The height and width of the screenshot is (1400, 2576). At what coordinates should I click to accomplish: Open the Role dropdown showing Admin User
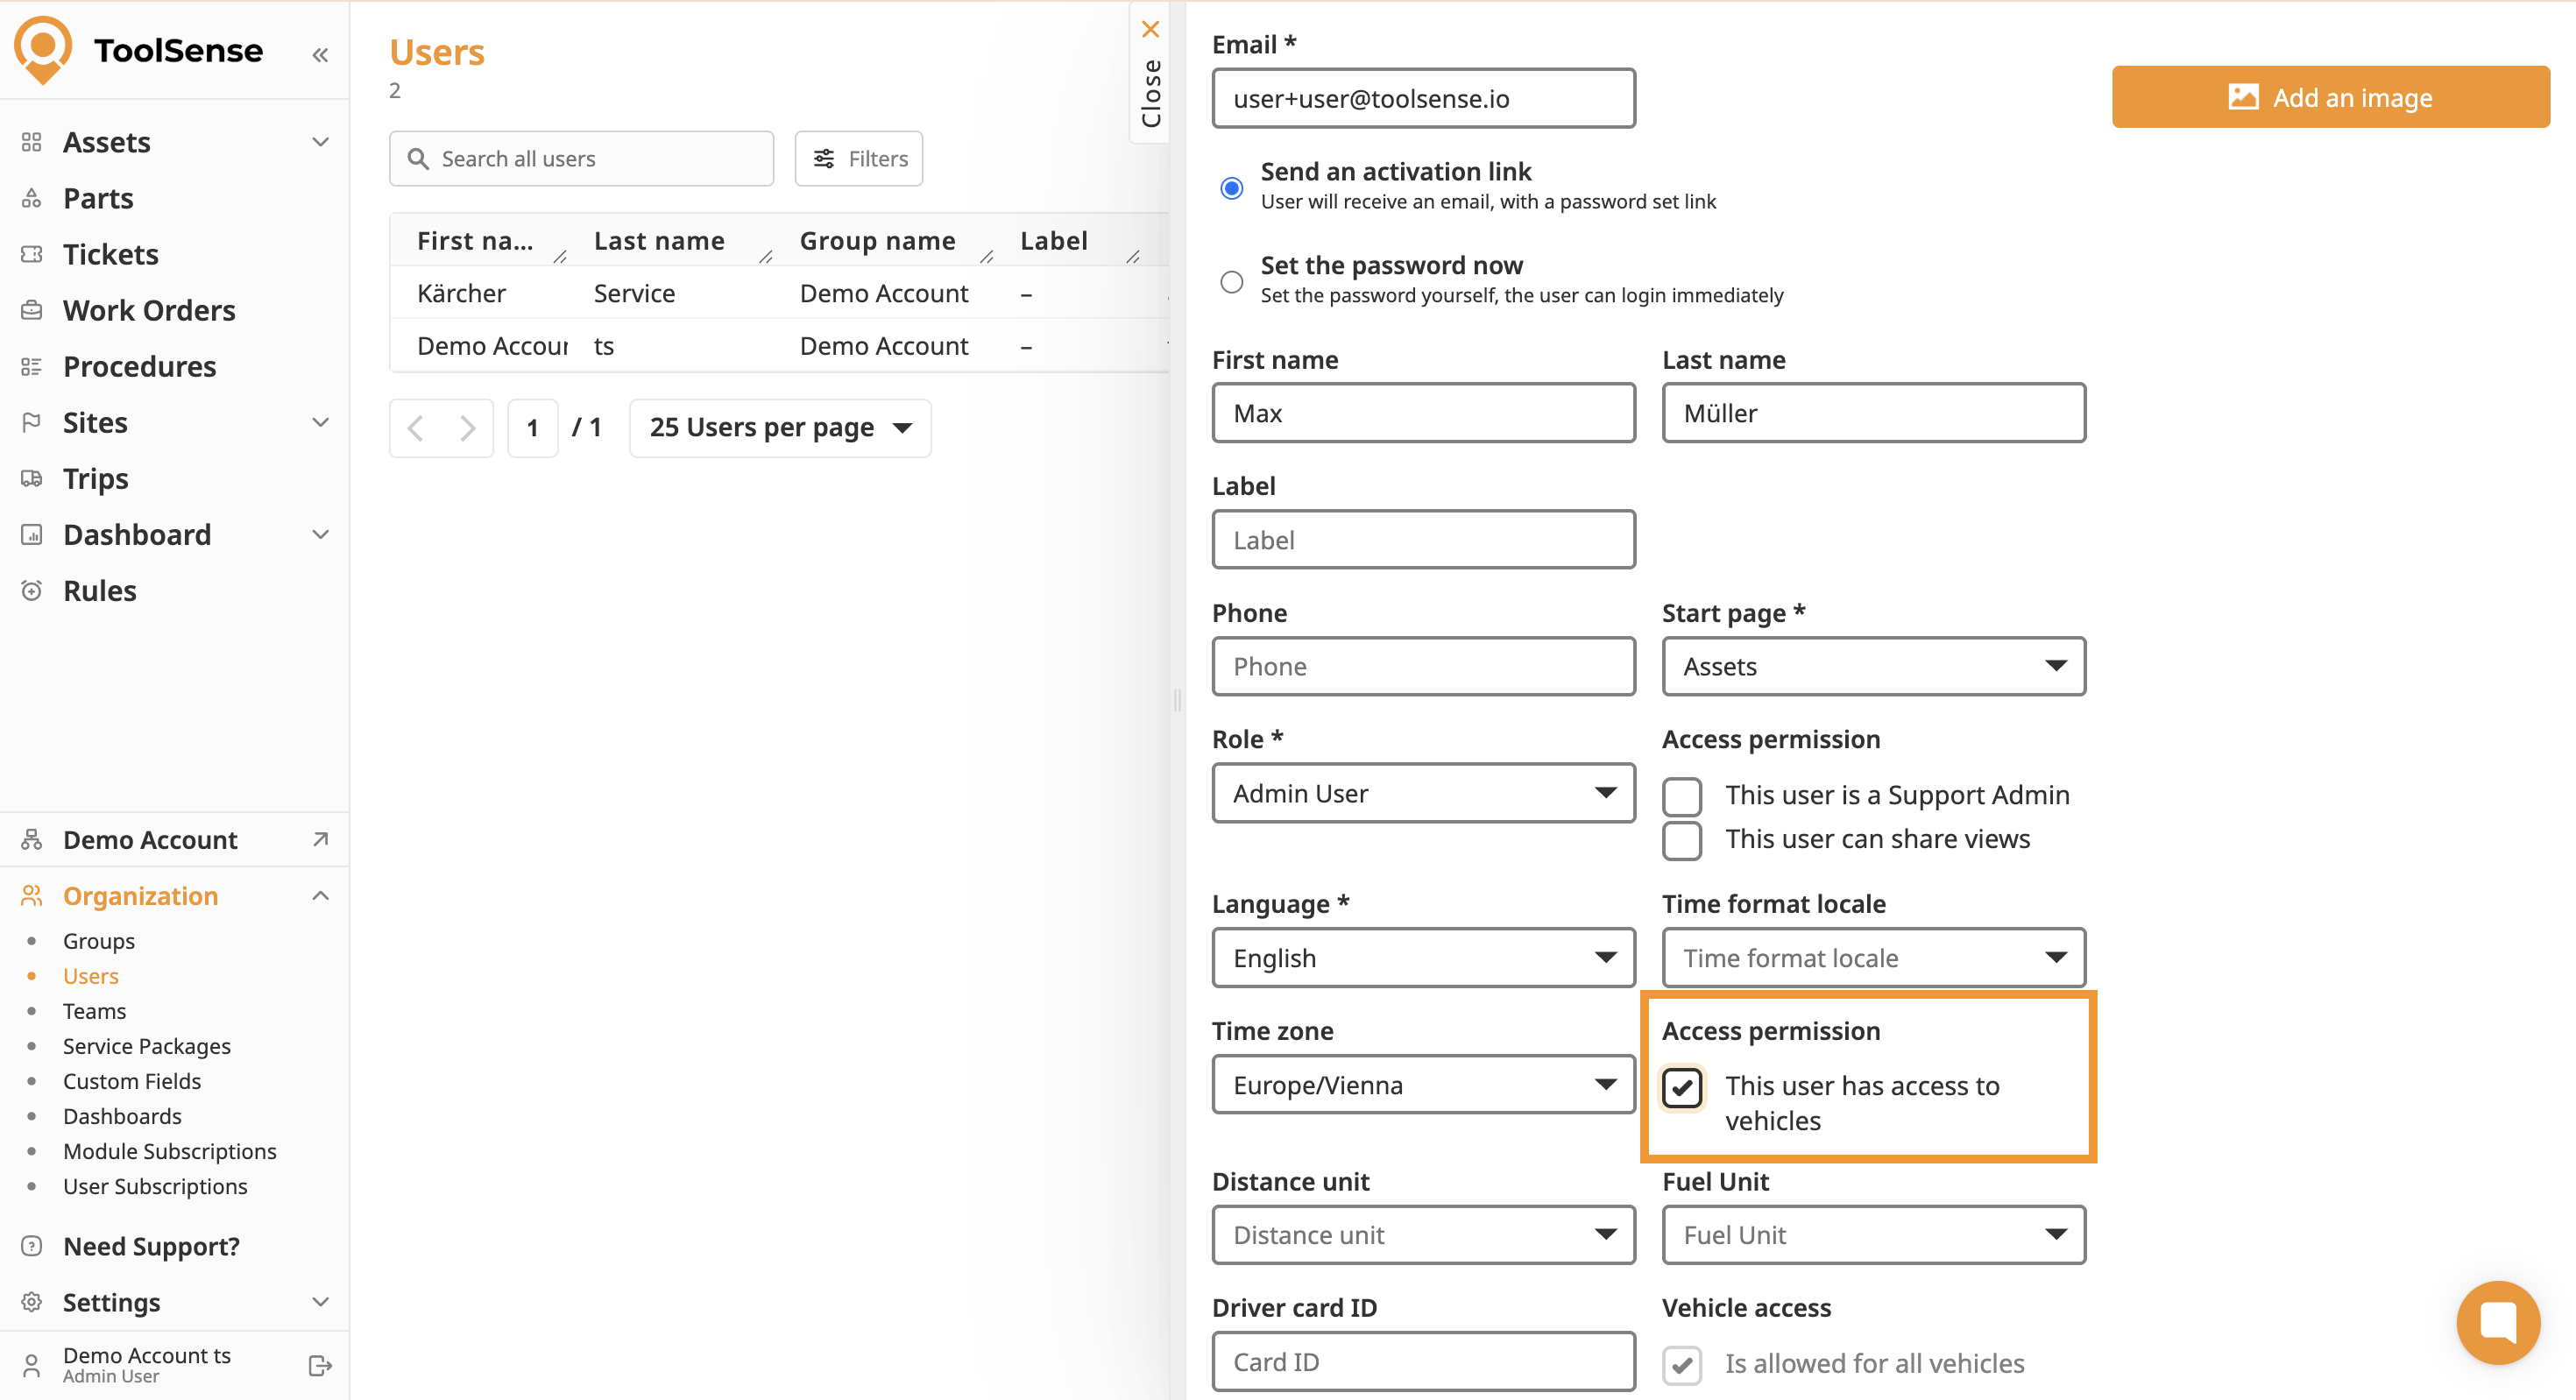pos(1423,793)
